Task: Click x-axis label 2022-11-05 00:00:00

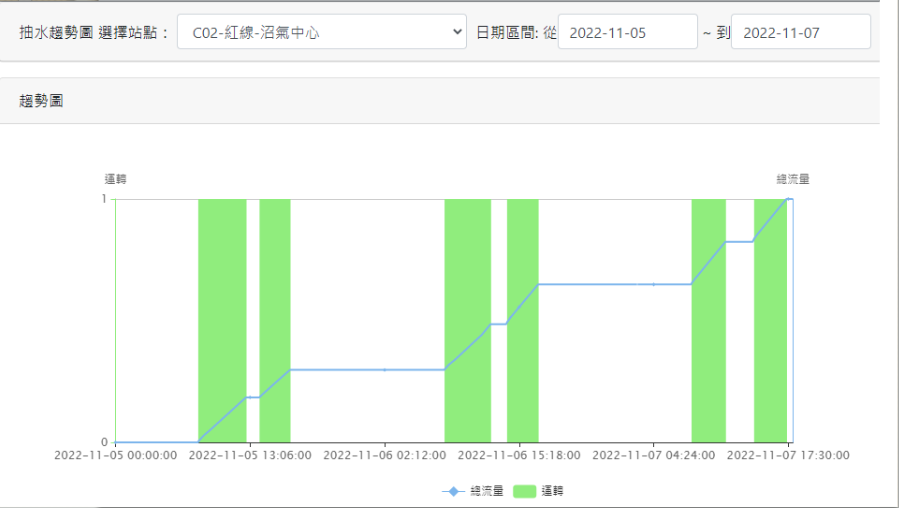Action: tap(116, 455)
